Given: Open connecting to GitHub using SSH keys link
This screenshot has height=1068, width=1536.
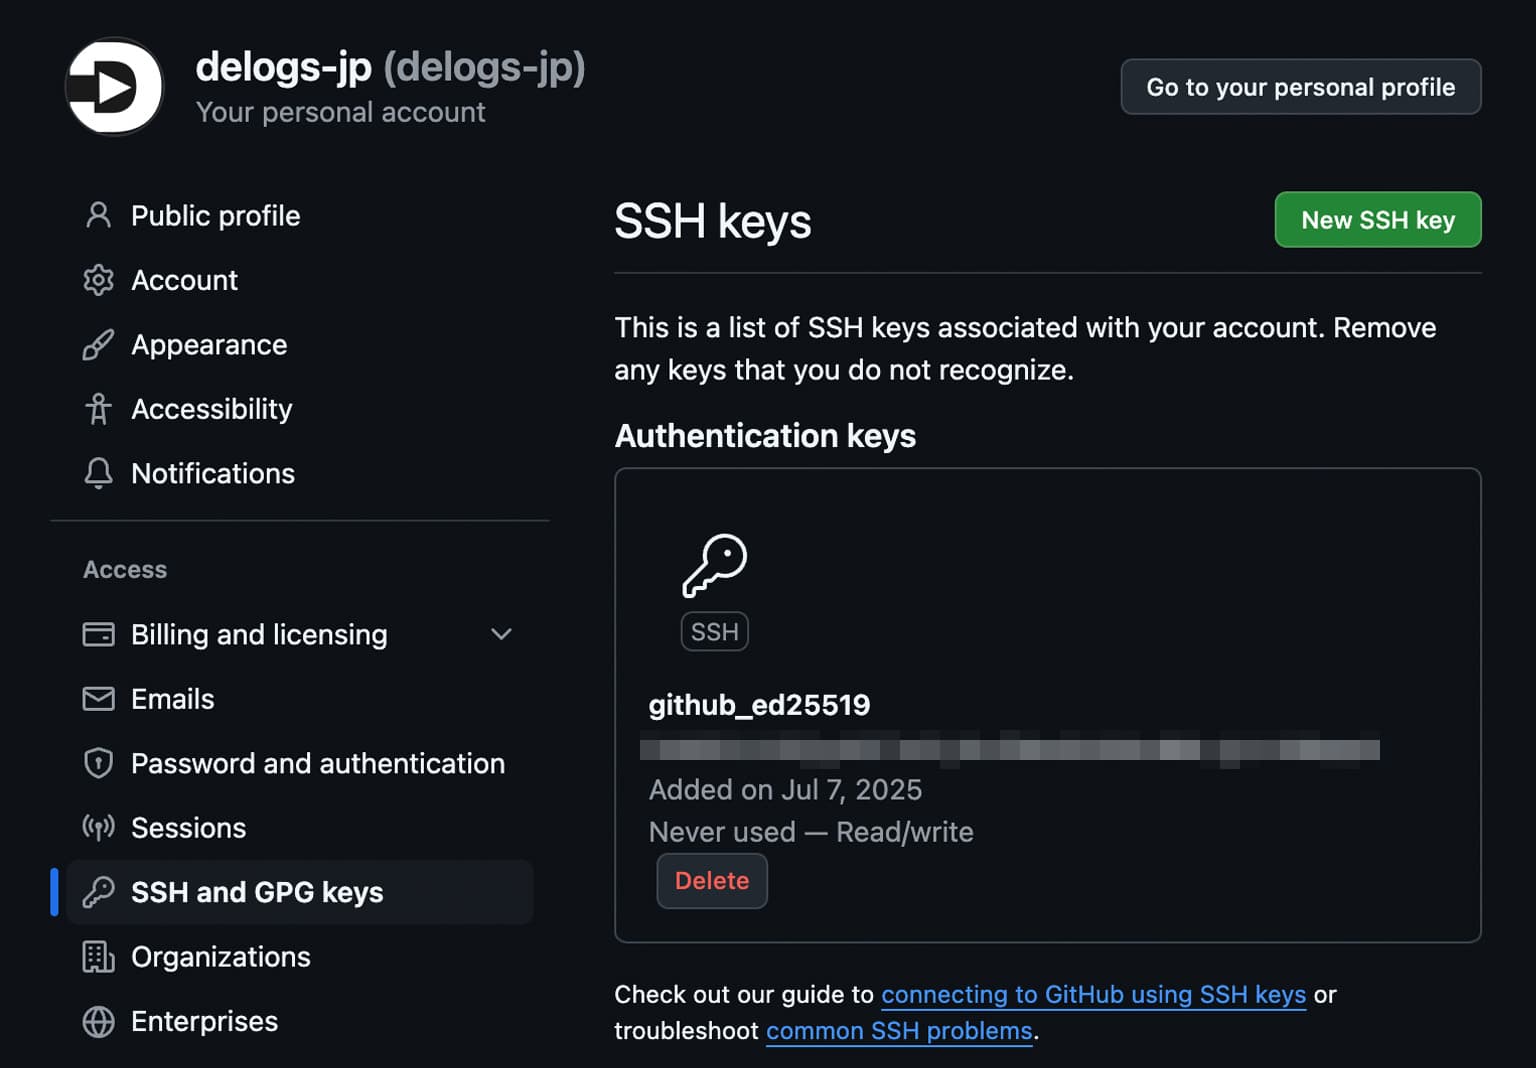Looking at the screenshot, I should click(1093, 995).
